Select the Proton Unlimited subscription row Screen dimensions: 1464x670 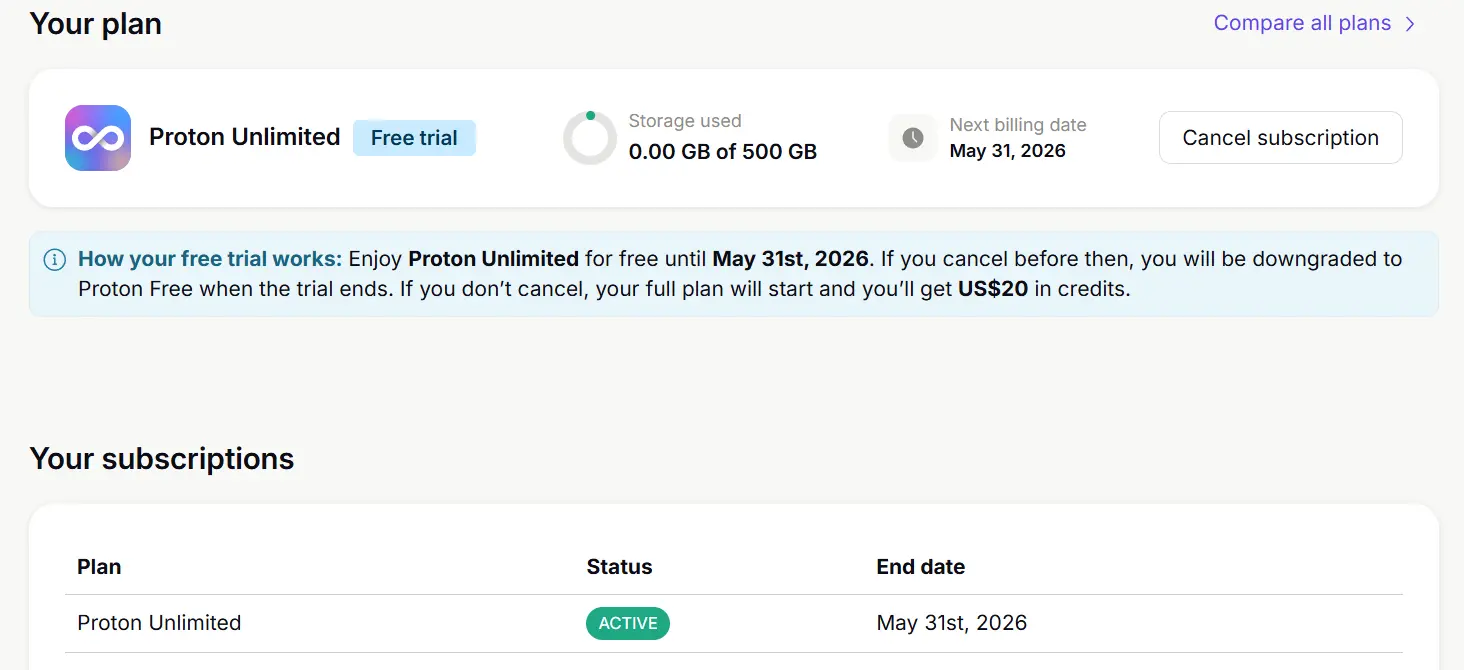point(734,623)
